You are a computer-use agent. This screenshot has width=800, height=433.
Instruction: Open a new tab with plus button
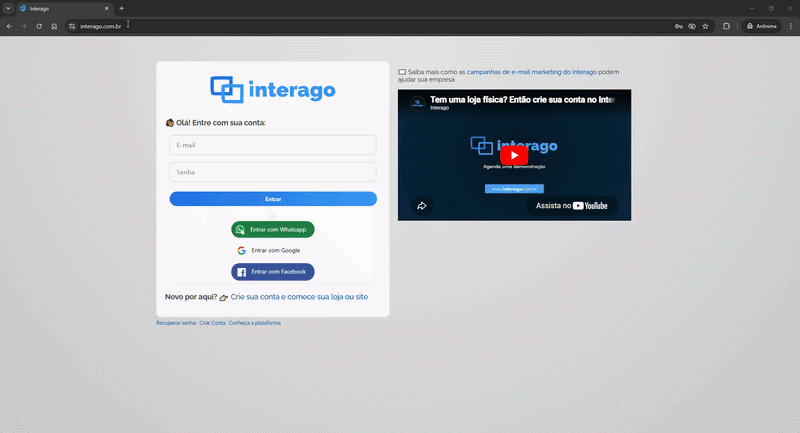[121, 8]
